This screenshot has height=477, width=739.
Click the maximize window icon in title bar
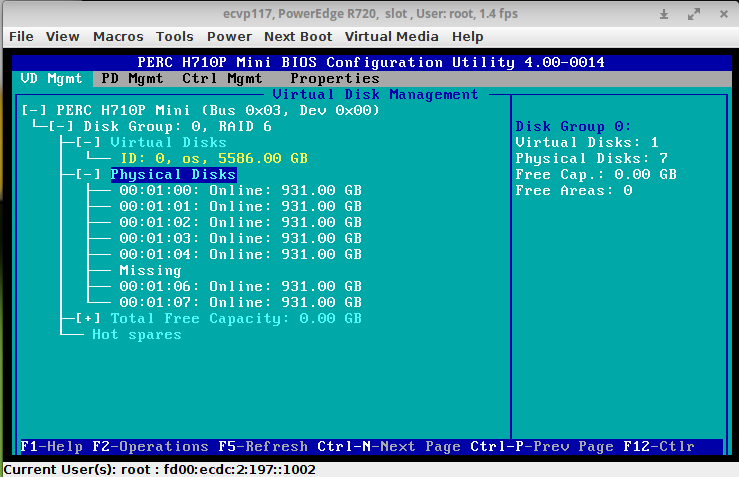click(692, 15)
